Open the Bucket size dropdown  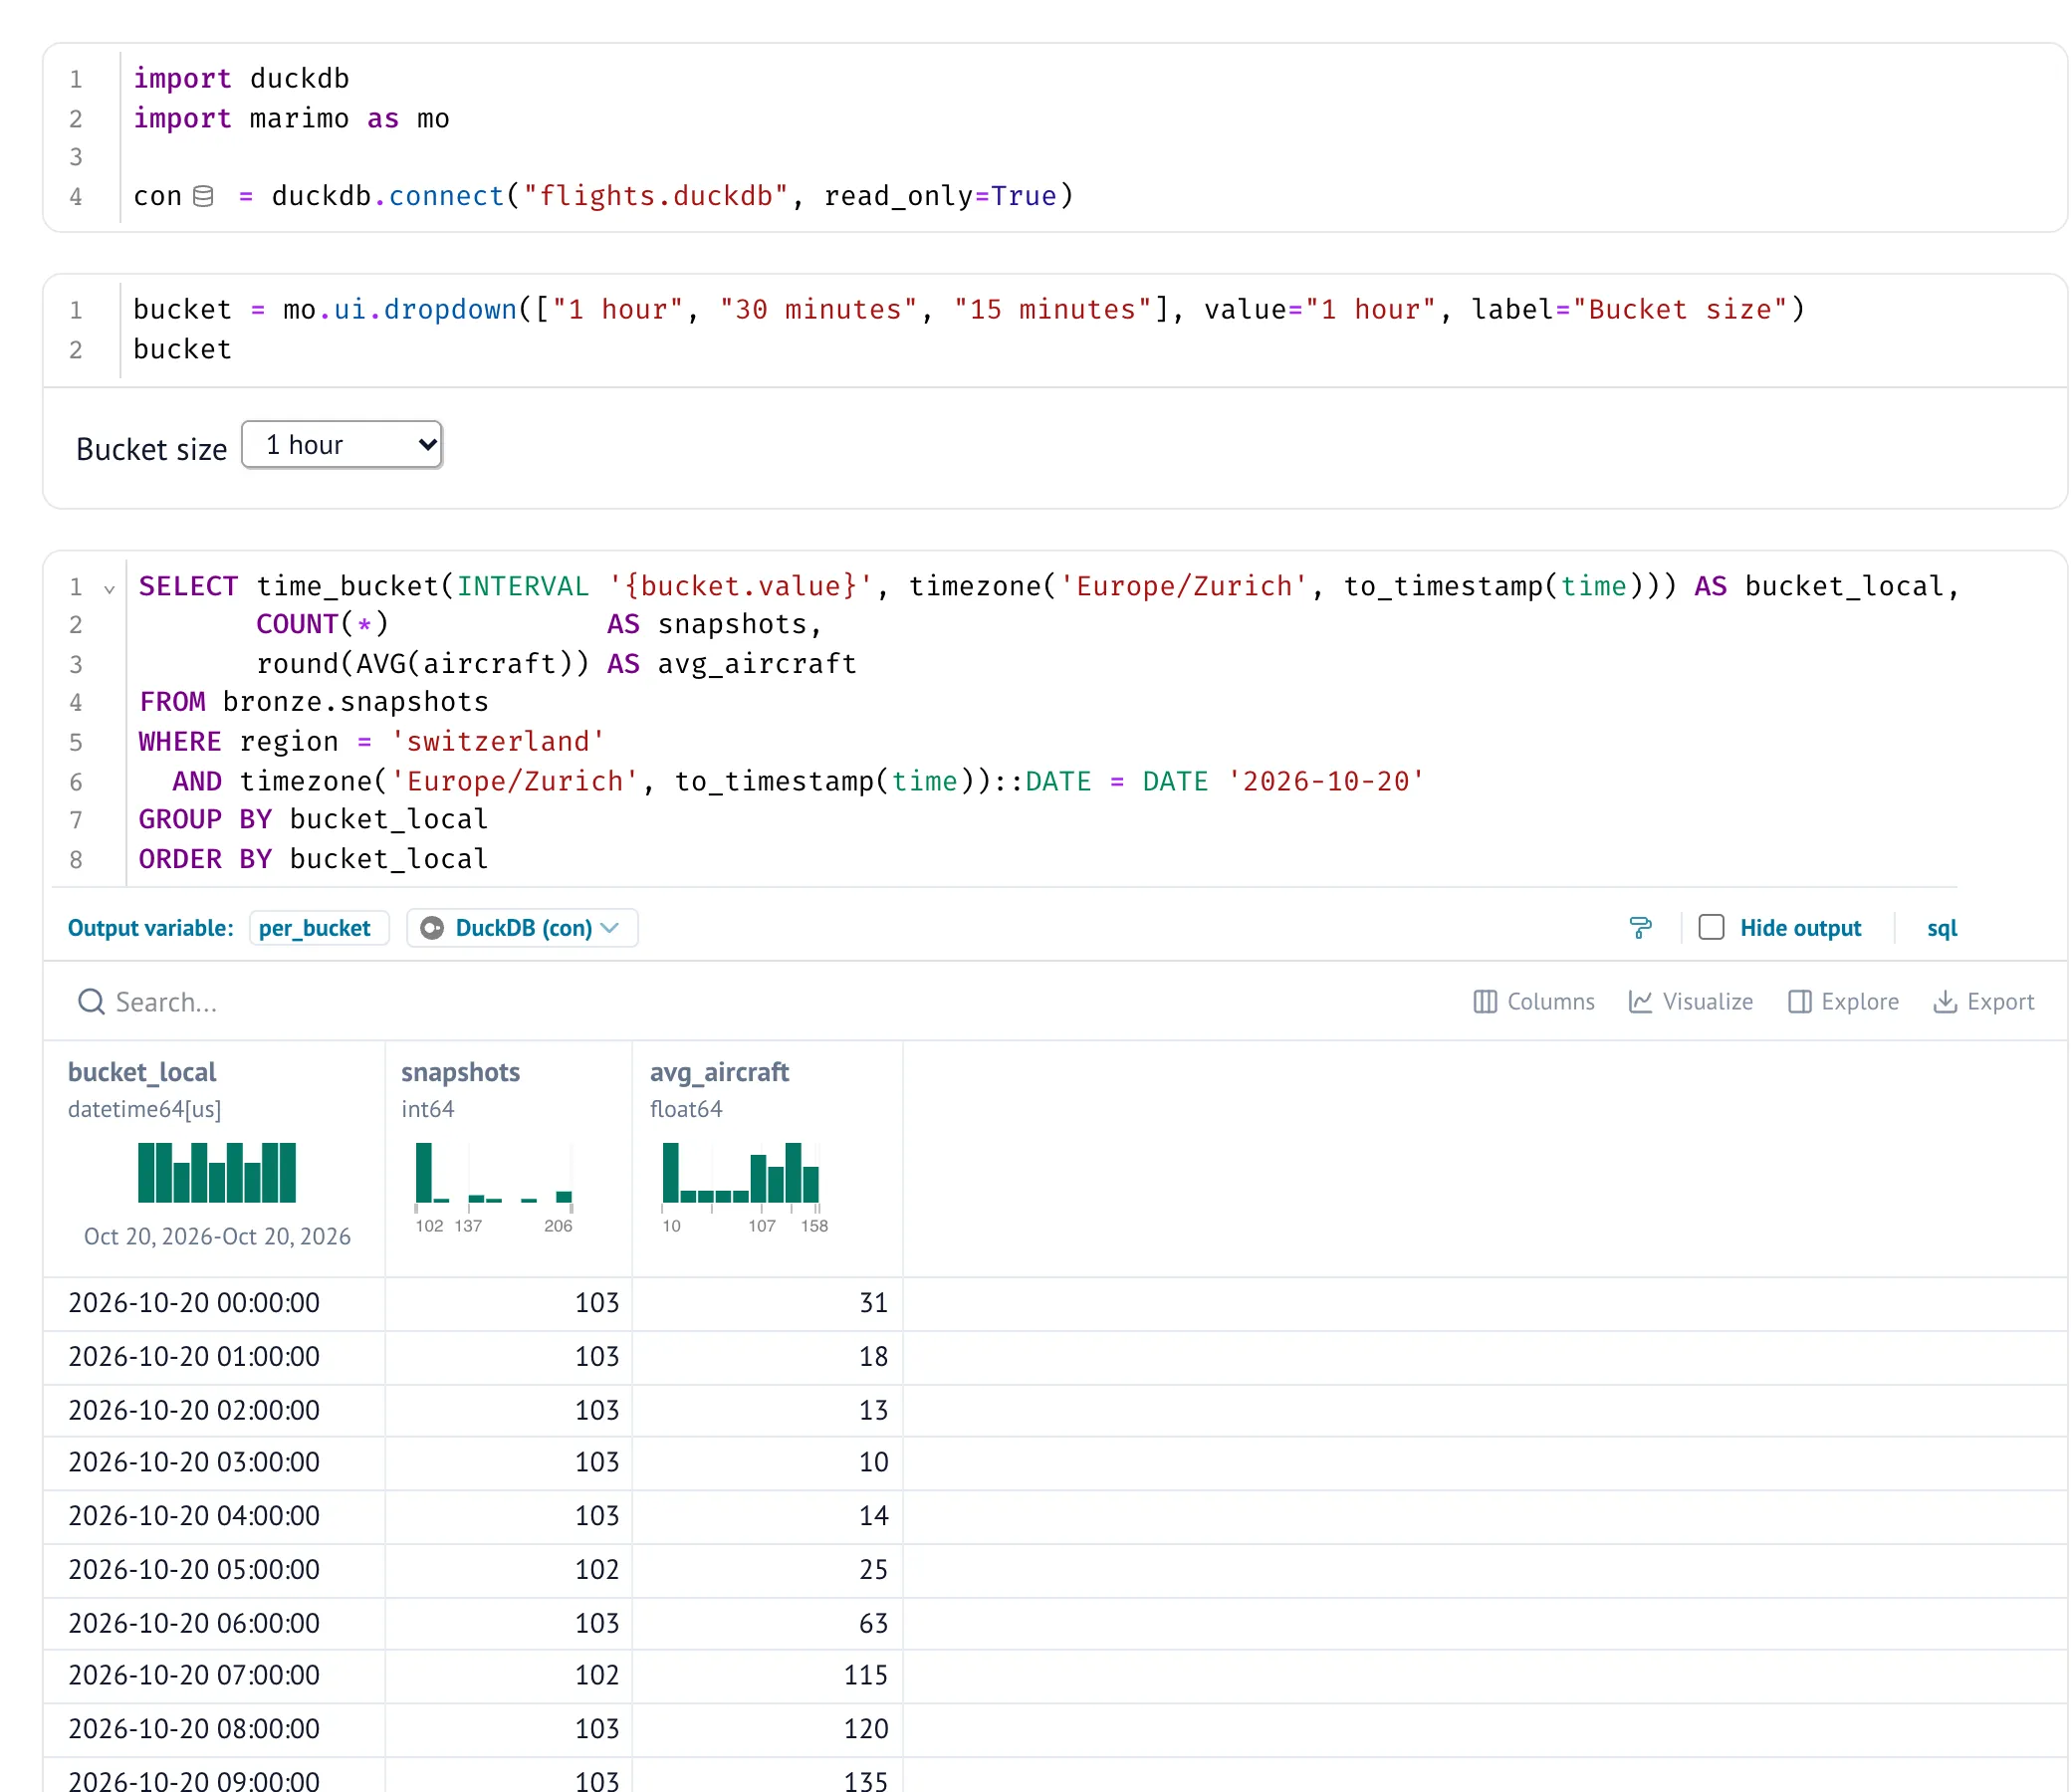click(x=342, y=445)
